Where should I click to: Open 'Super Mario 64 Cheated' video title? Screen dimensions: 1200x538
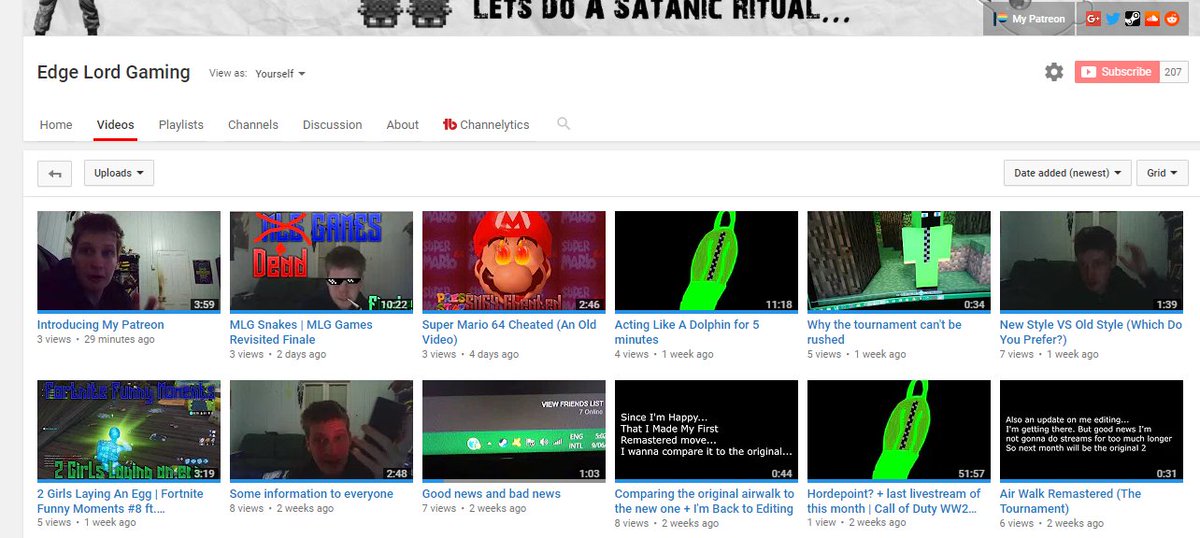tap(509, 332)
